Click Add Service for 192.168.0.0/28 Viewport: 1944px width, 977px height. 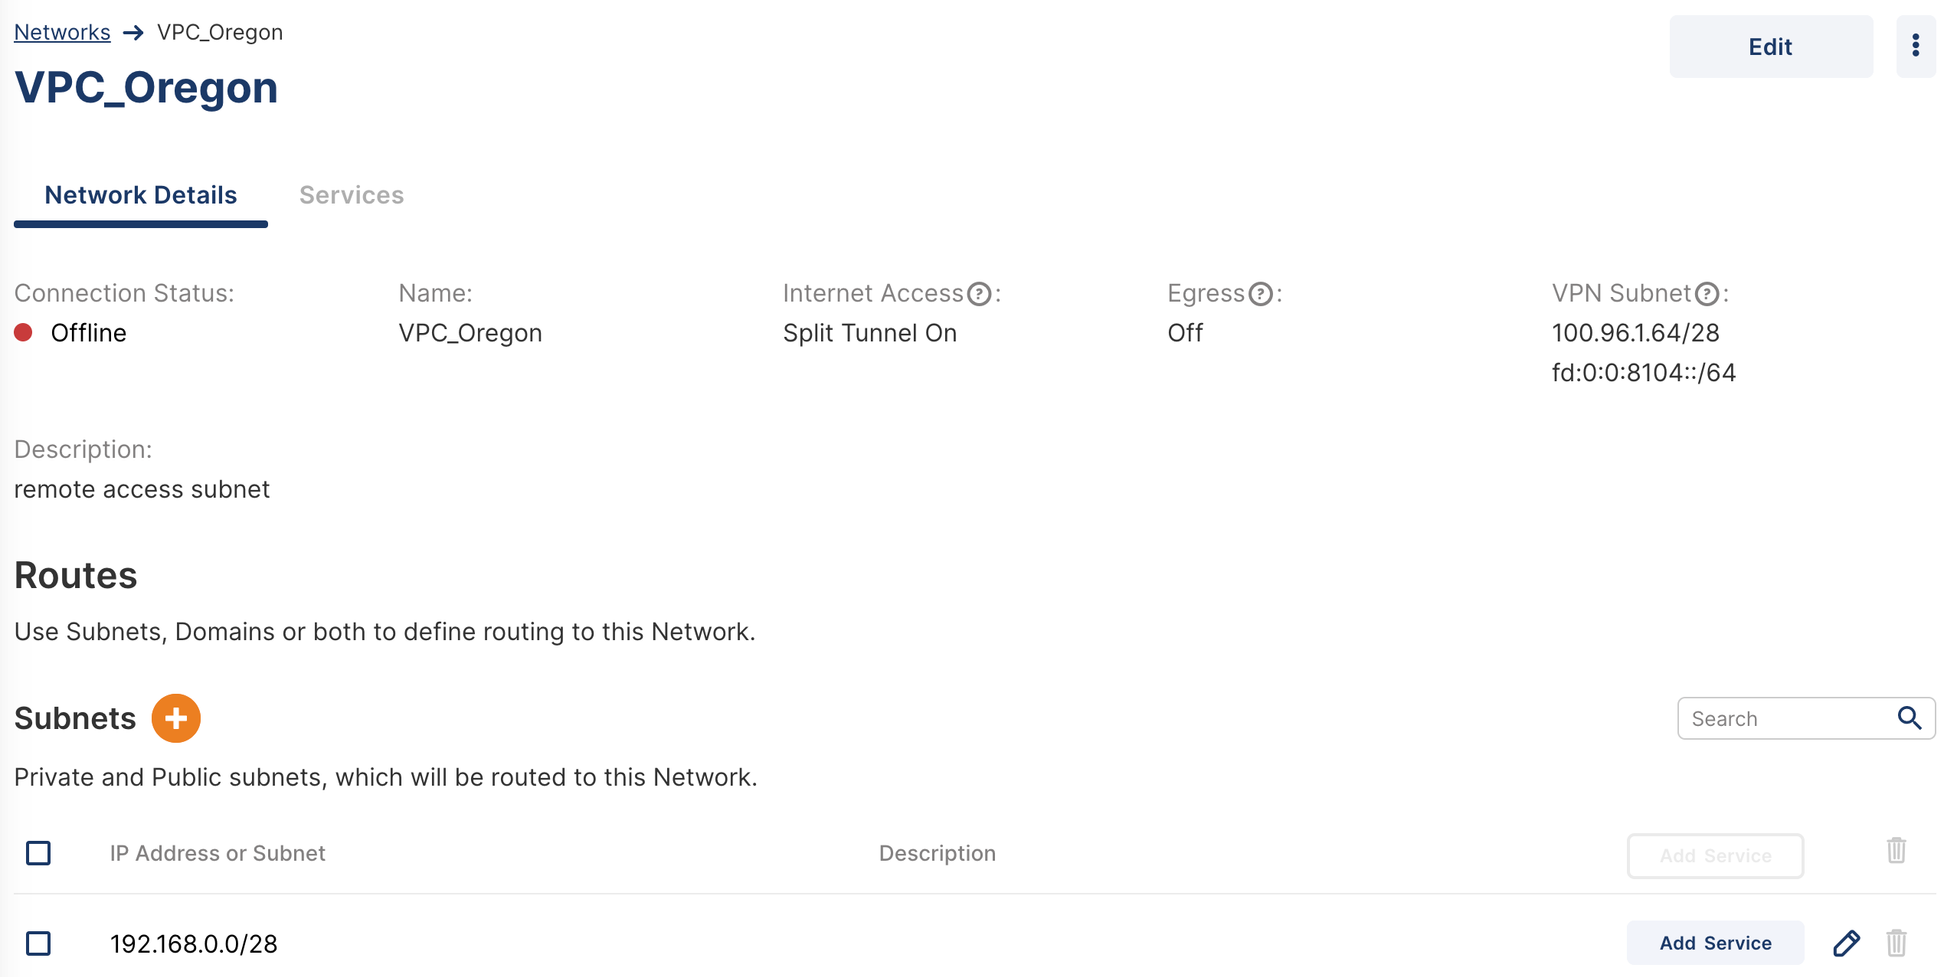1715,943
